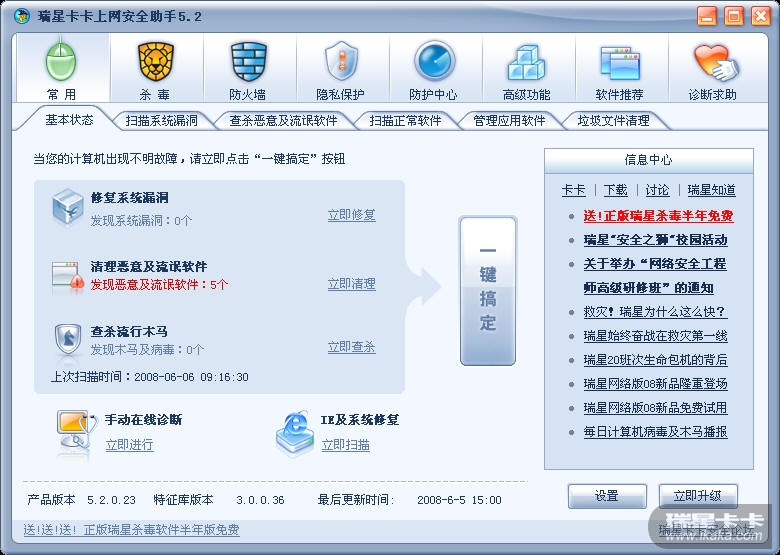
Task: Switch to the 管理应用软件 tab
Action: click(509, 121)
